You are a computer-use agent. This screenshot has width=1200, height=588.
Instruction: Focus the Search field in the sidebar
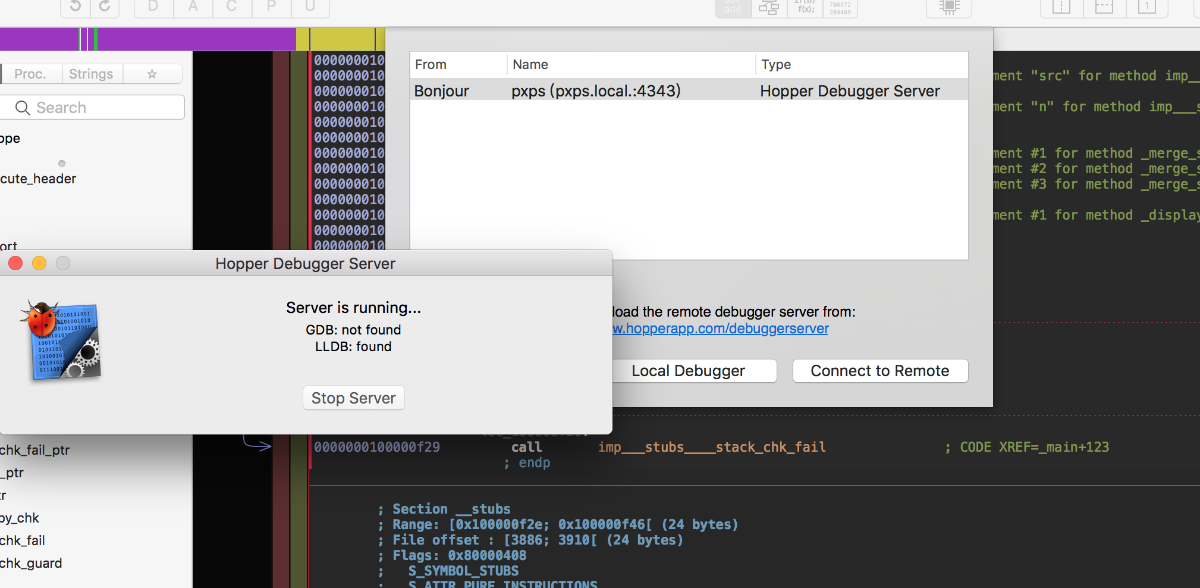click(x=93, y=108)
